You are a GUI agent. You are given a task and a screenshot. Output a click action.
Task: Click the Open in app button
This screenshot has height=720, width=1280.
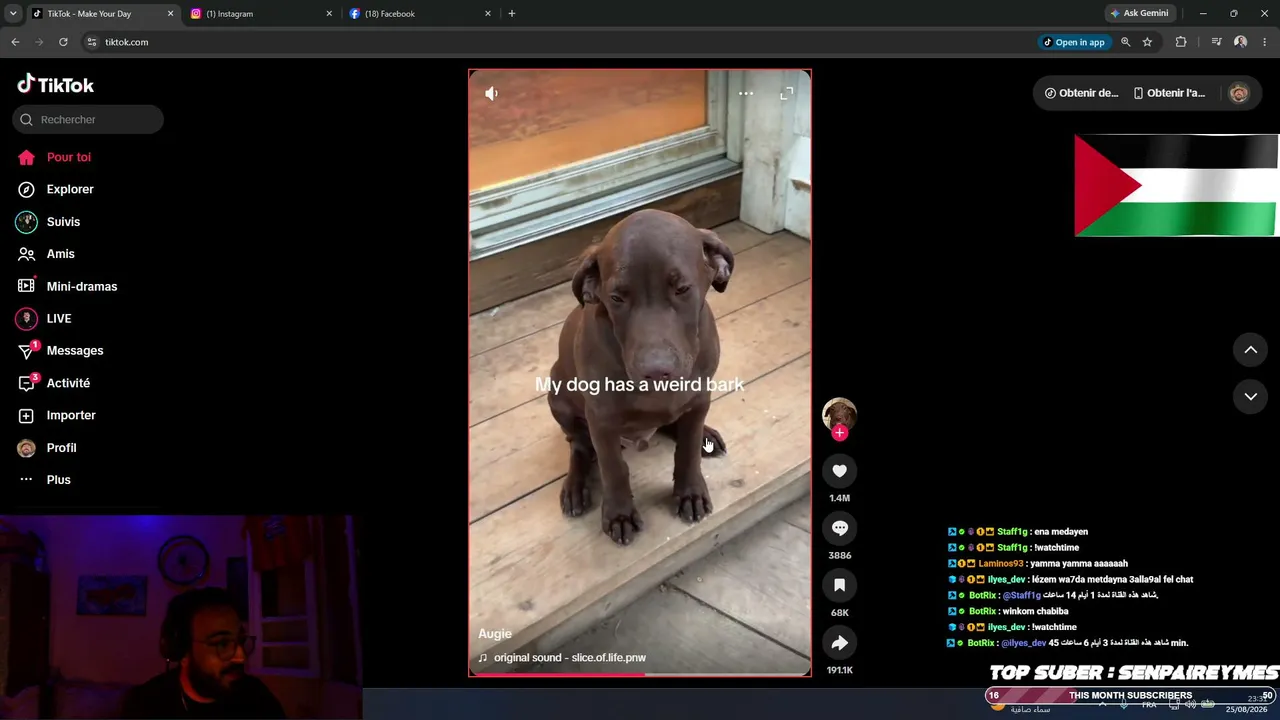(1074, 42)
